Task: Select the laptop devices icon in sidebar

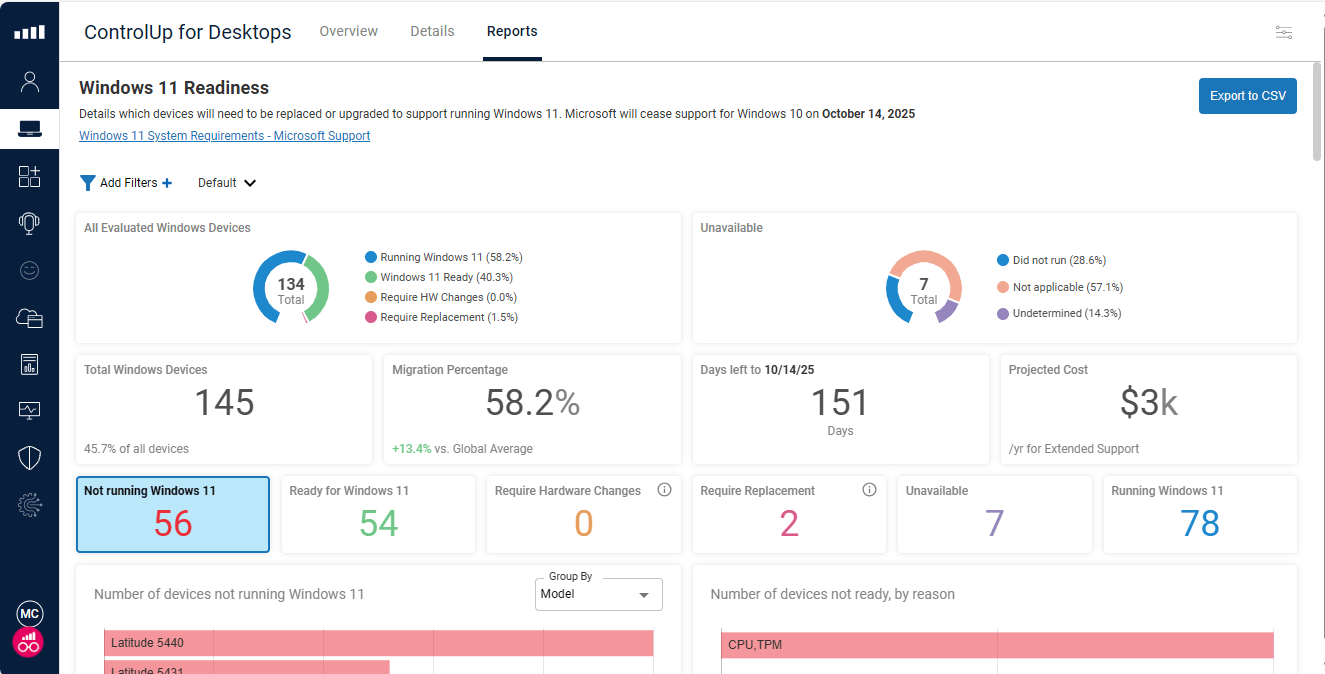Action: pos(29,129)
